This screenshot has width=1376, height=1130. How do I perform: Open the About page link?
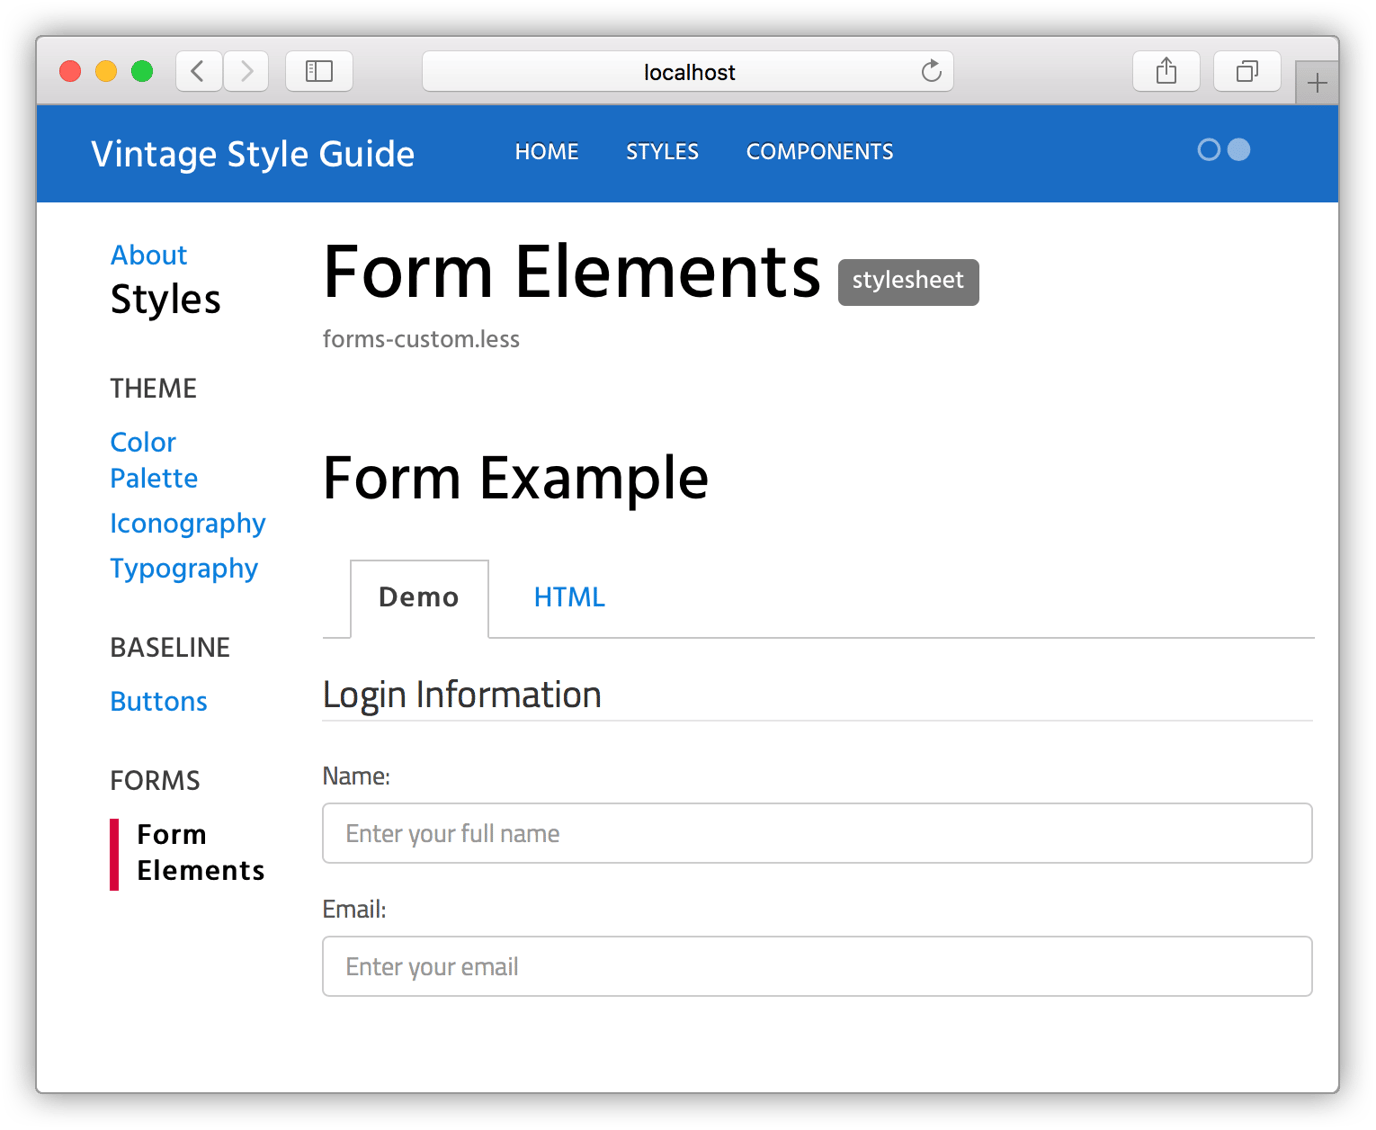(148, 255)
